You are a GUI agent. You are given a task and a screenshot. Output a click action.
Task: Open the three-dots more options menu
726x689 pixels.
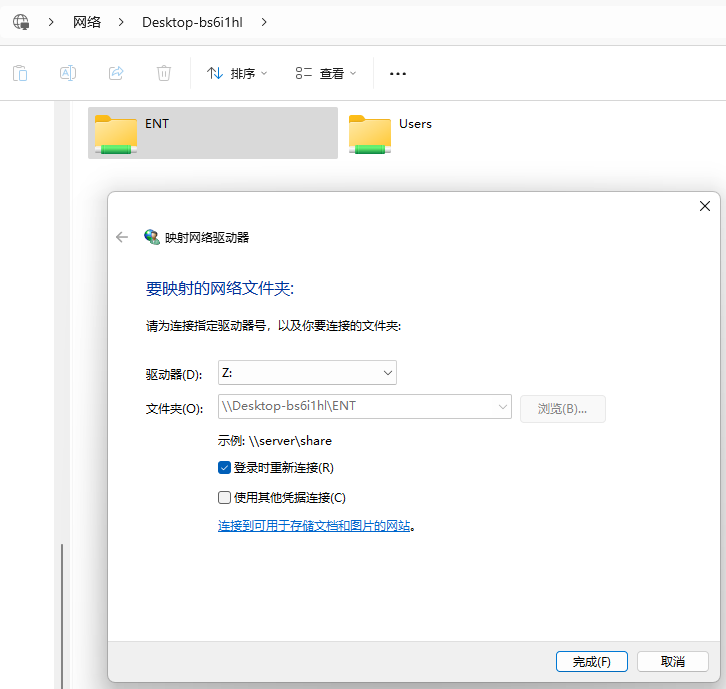pyautogui.click(x=398, y=73)
